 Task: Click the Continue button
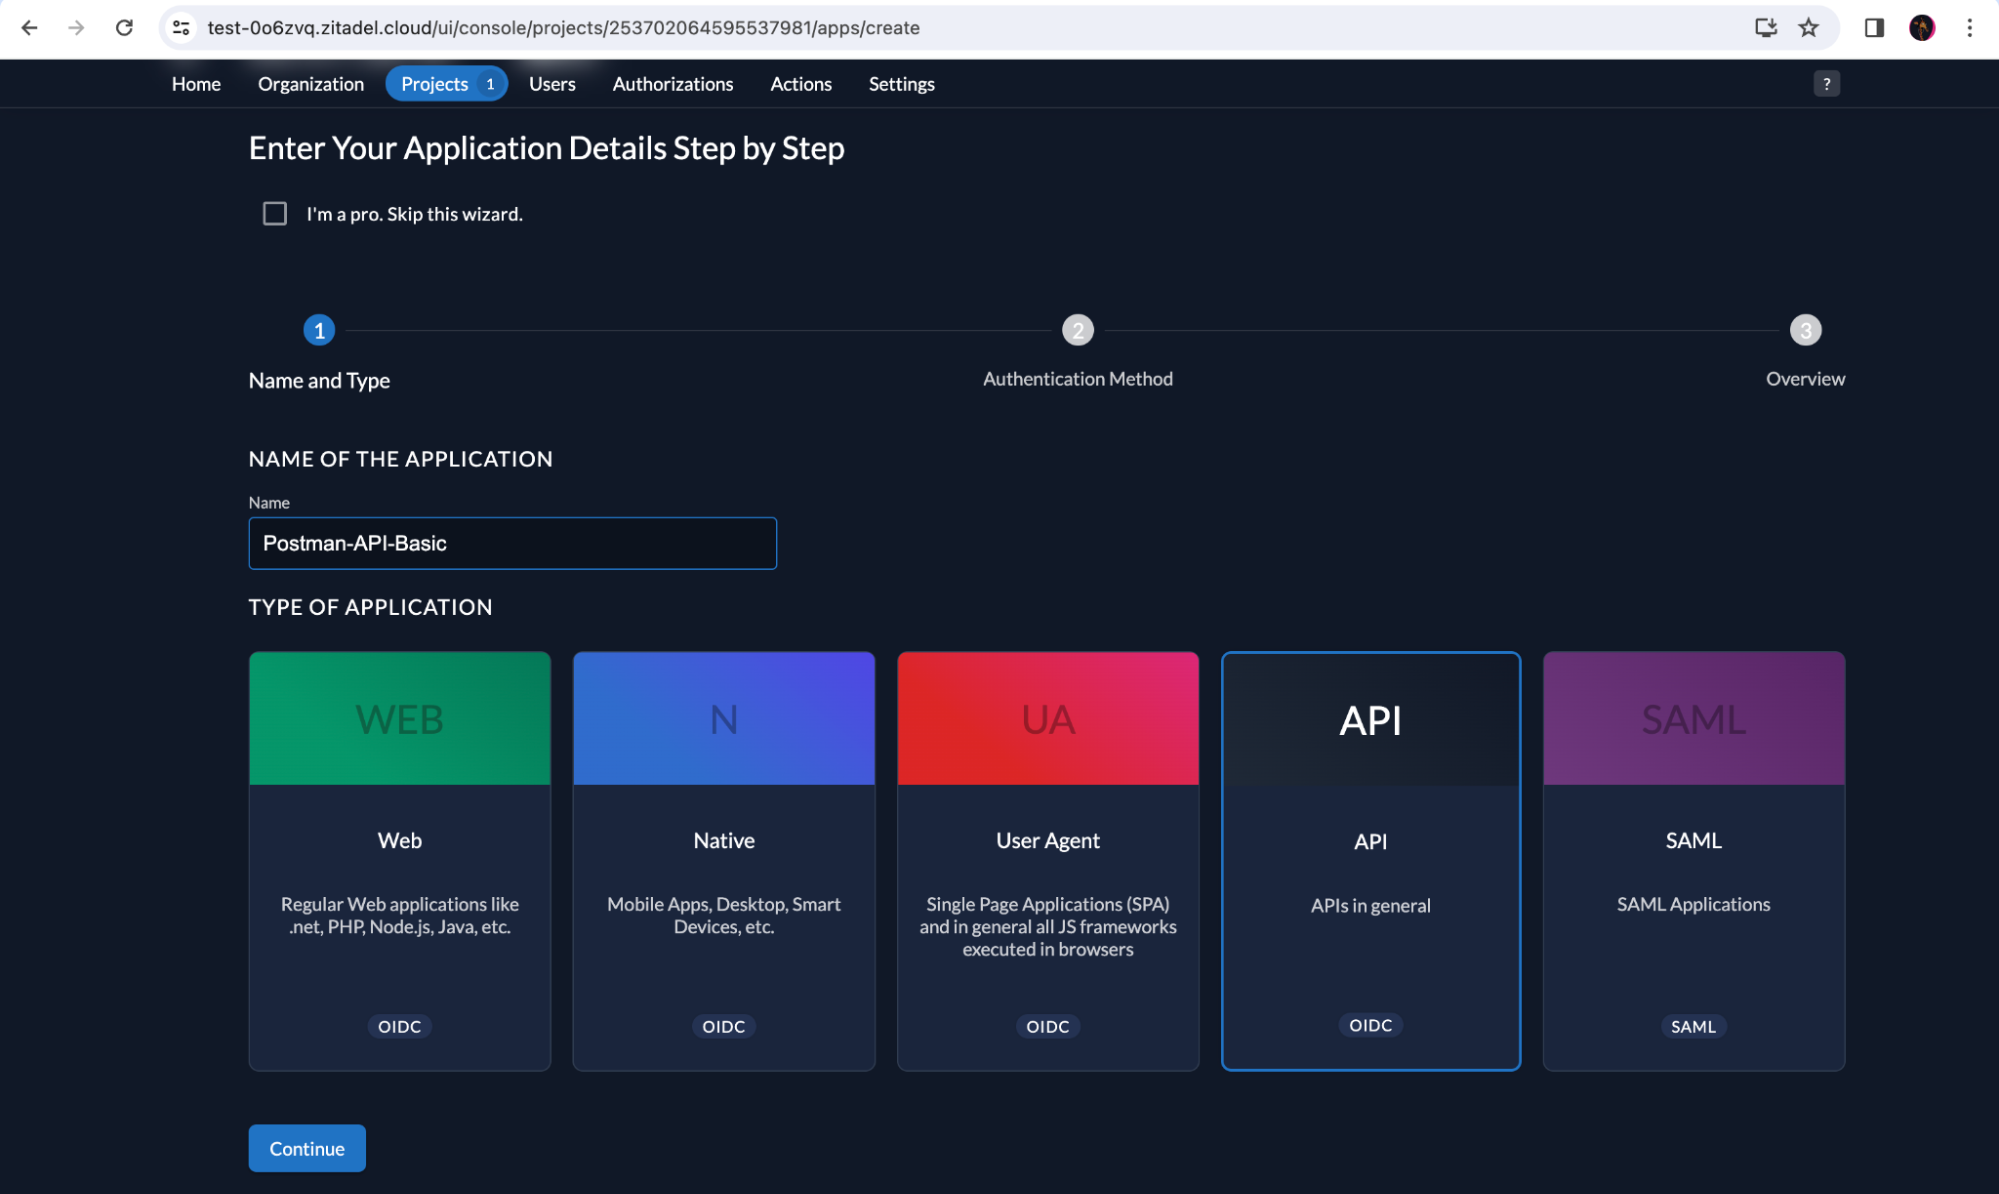(x=307, y=1148)
